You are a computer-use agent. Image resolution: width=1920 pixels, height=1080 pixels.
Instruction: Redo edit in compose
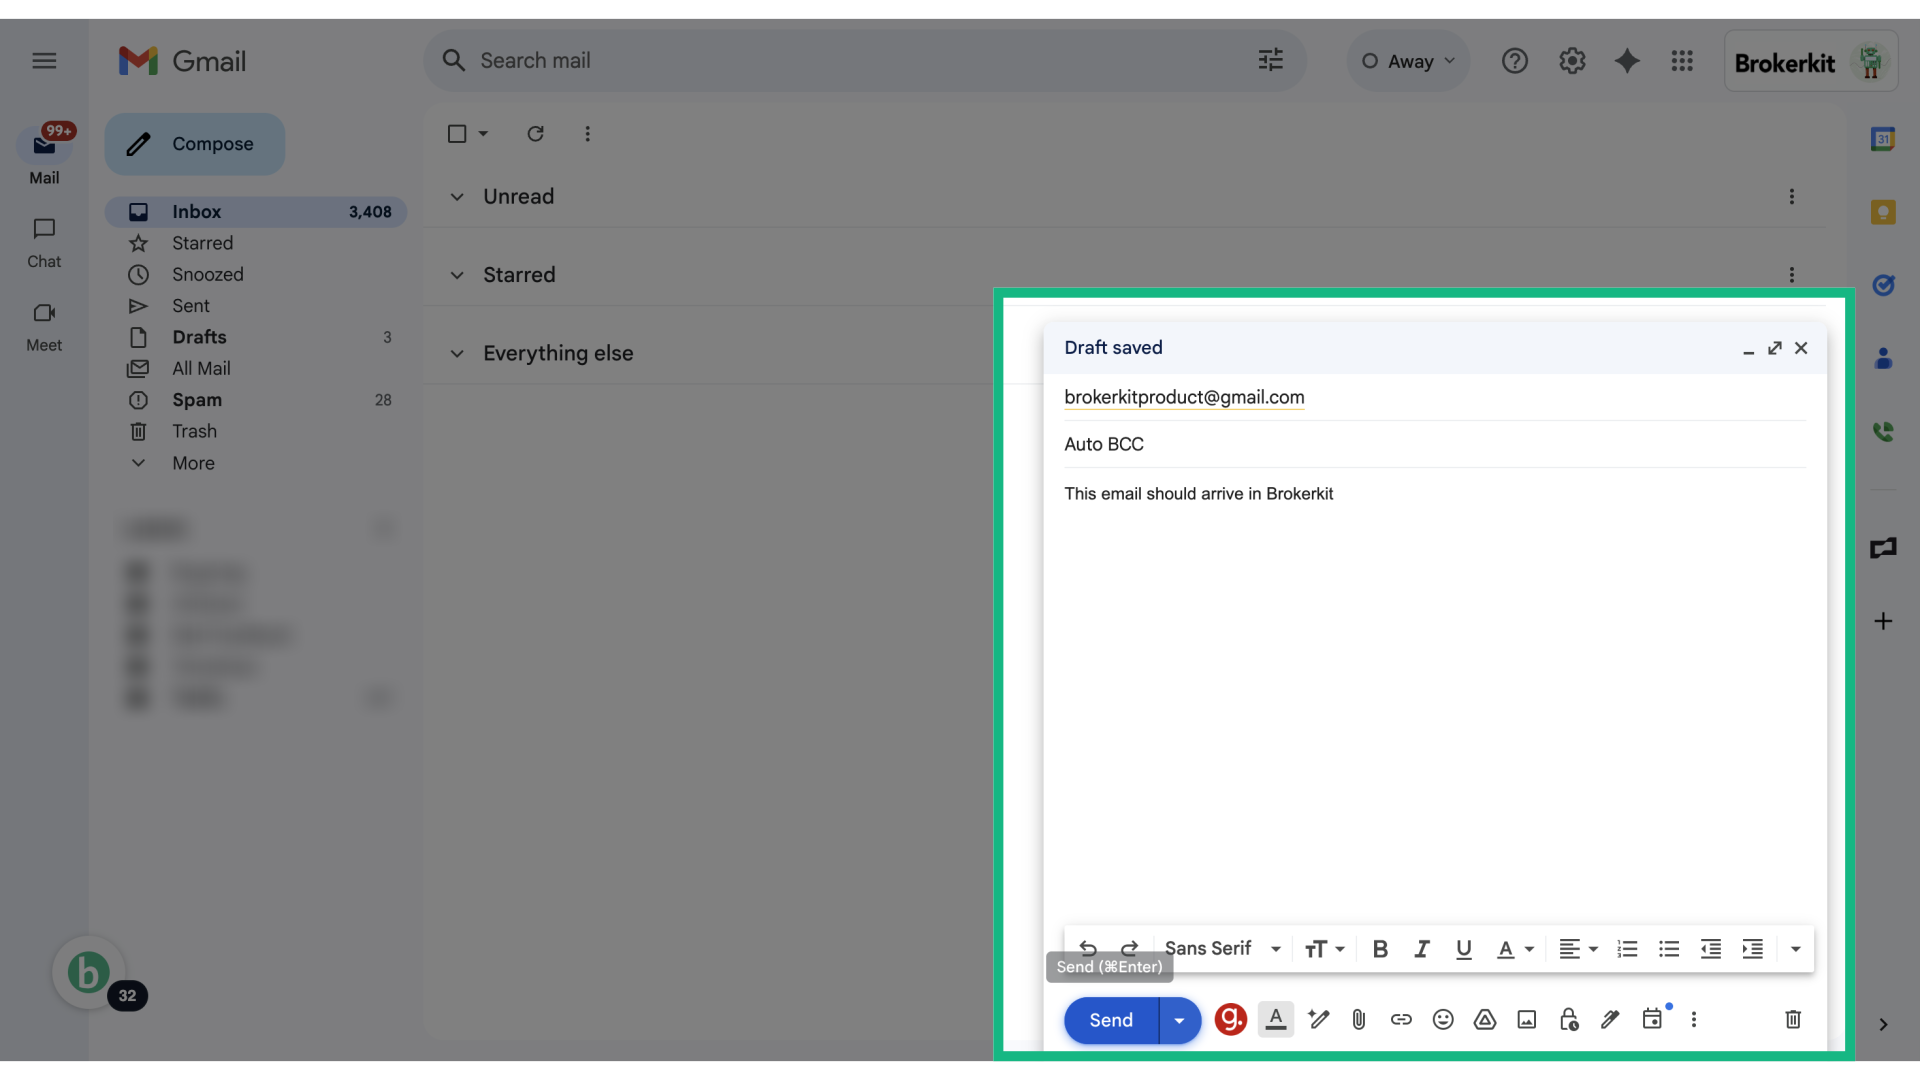pos(1130,948)
